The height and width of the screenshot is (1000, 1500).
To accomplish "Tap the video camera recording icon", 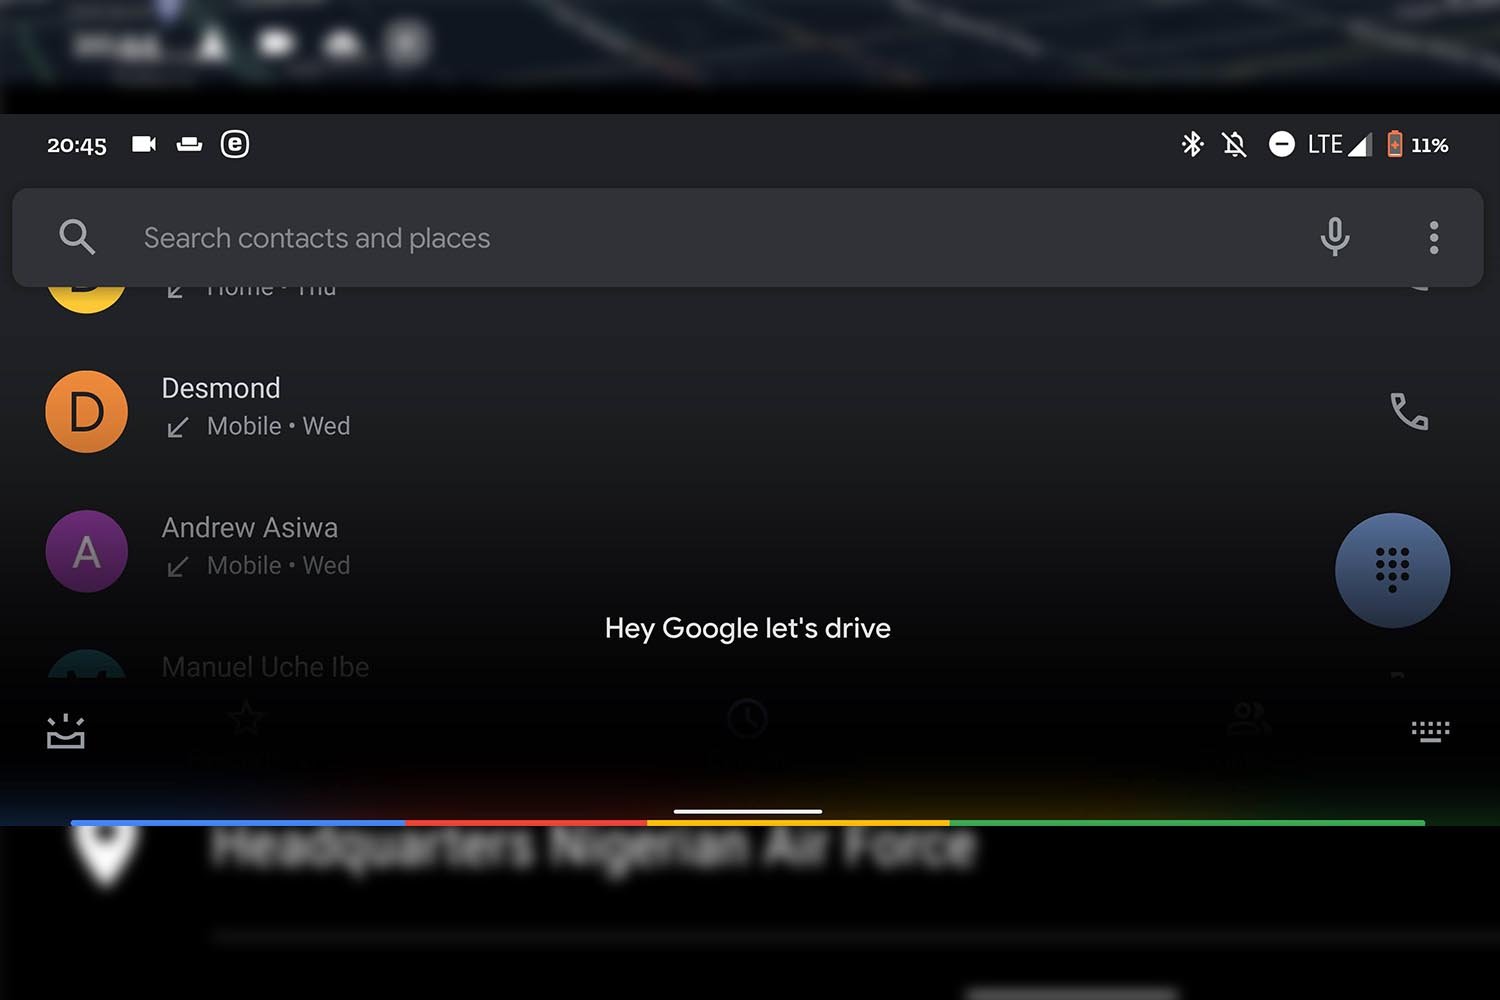I will [144, 145].
